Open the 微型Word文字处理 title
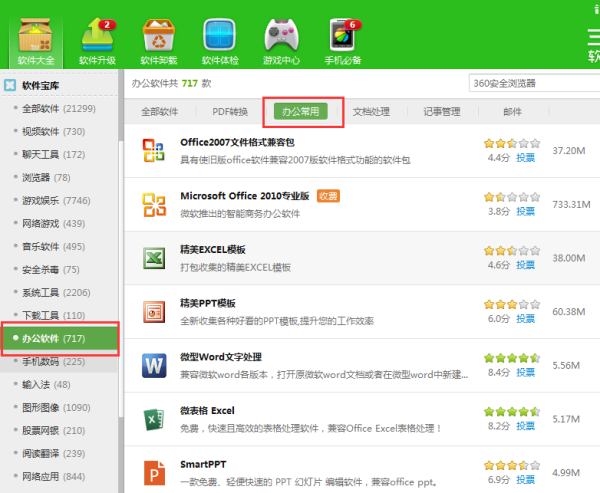This screenshot has height=493, width=600. click(221, 357)
